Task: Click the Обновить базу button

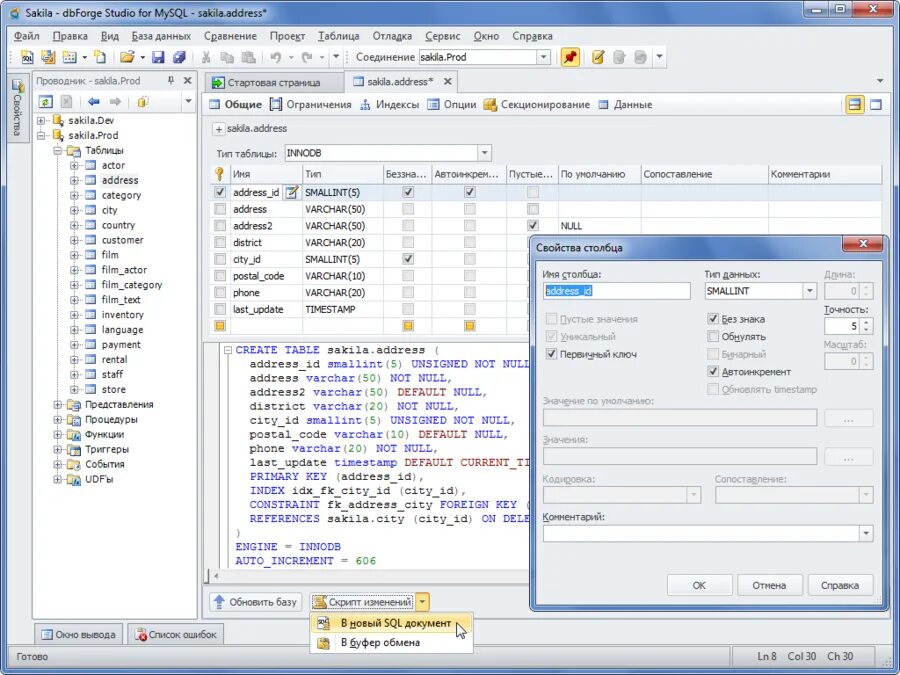Action: coord(255,602)
